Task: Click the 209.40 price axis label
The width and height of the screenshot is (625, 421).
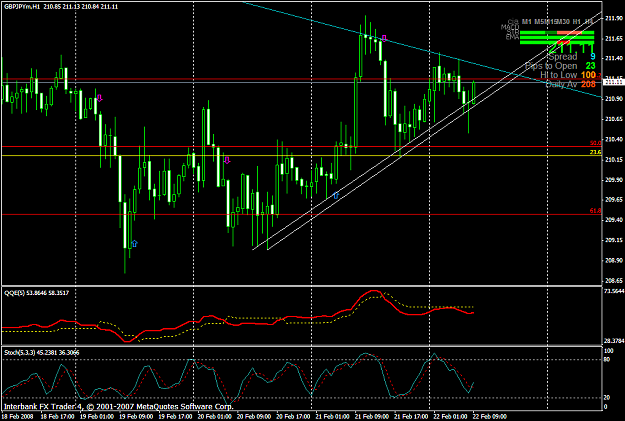Action: [x=614, y=220]
